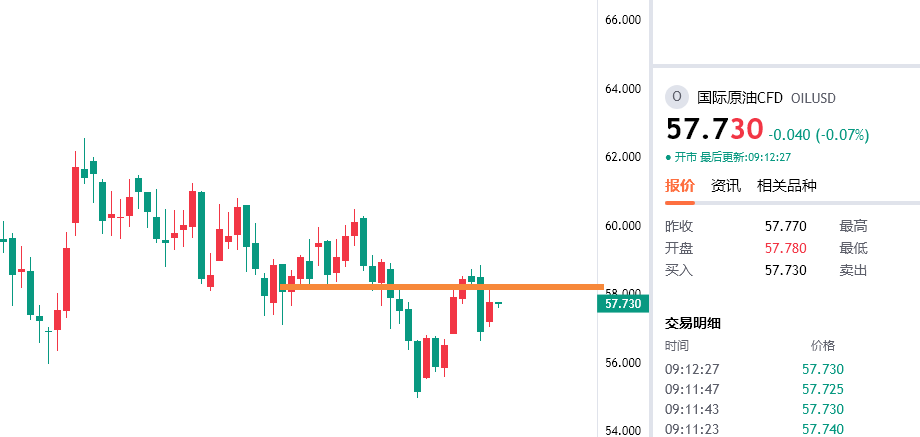
Task: Click the large 57.730 current price
Action: [715, 130]
